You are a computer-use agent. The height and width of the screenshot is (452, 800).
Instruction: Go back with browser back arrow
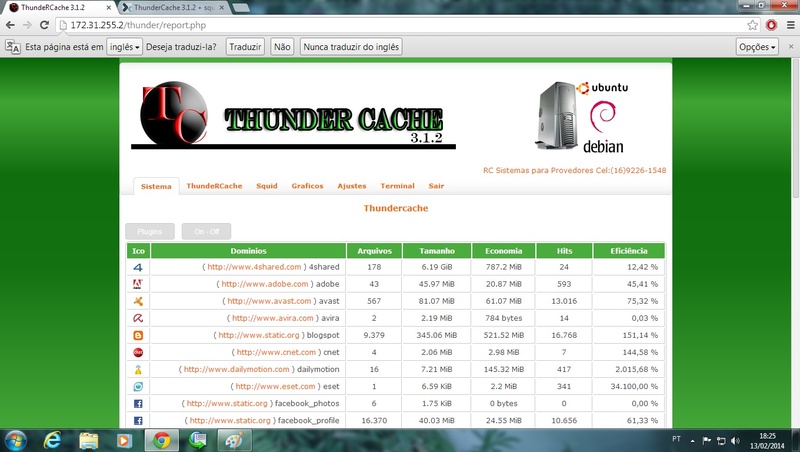point(10,25)
